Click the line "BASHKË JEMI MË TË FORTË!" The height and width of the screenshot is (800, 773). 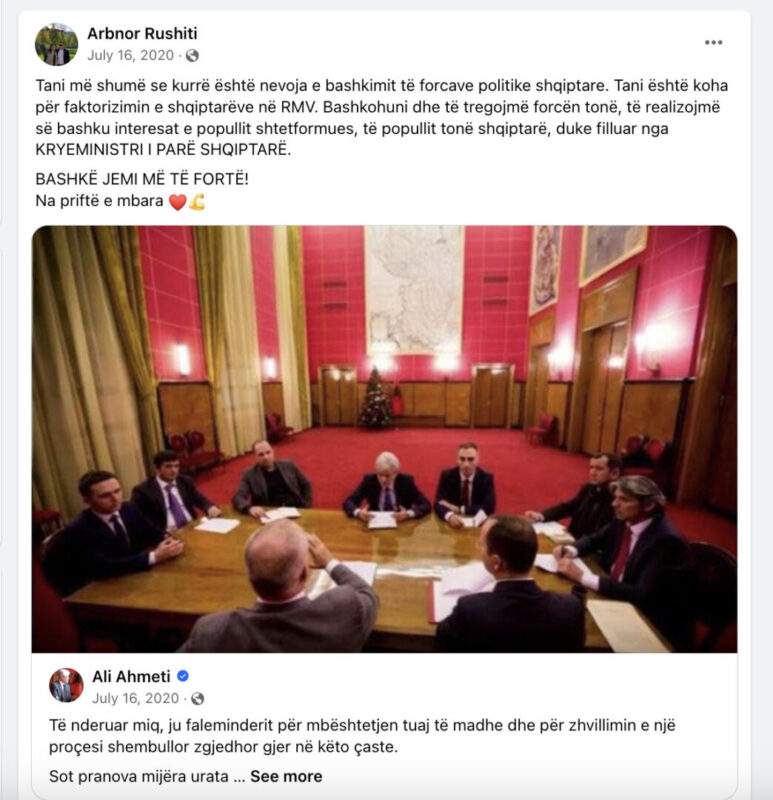(x=142, y=179)
